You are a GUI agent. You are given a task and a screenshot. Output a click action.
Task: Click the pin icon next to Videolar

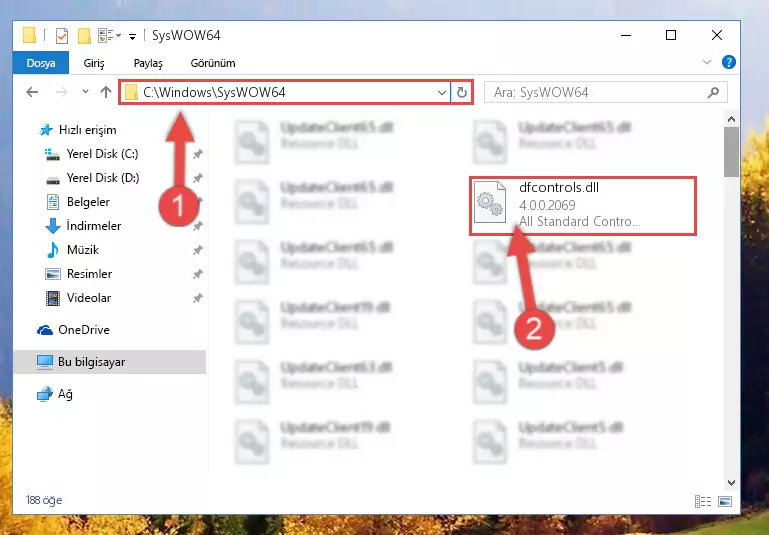tap(197, 298)
